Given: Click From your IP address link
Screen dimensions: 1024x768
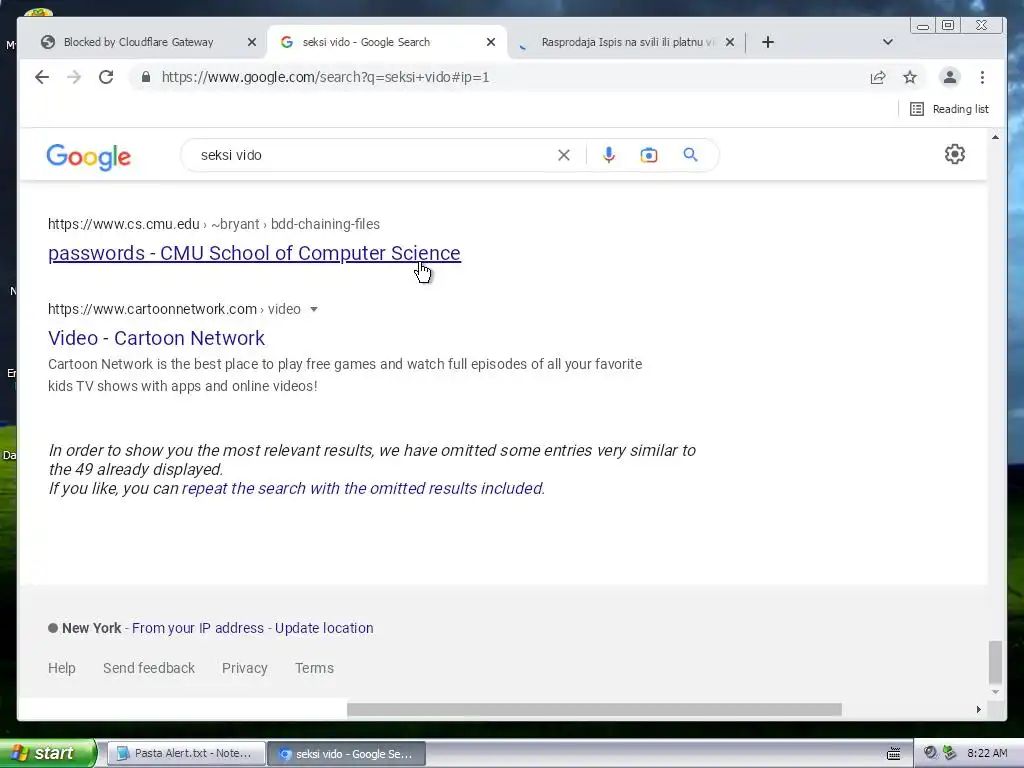Looking at the screenshot, I should click(x=198, y=628).
